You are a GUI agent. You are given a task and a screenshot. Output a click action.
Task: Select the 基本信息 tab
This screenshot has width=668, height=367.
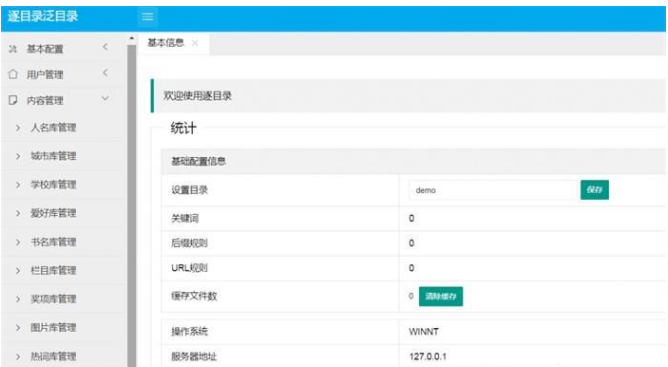[x=166, y=43]
